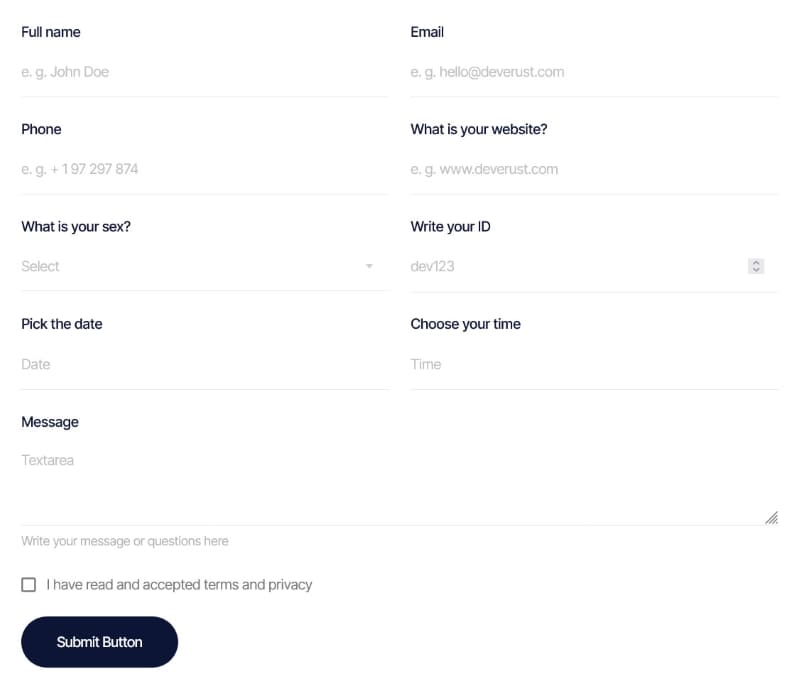
Task: Click the caret arrow in the Select box
Action: pyautogui.click(x=369, y=266)
